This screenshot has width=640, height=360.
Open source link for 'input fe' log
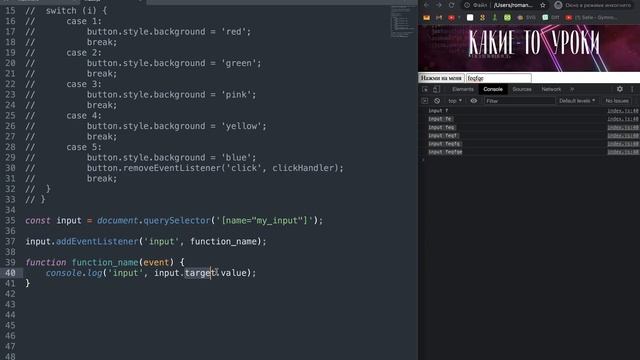click(622, 119)
